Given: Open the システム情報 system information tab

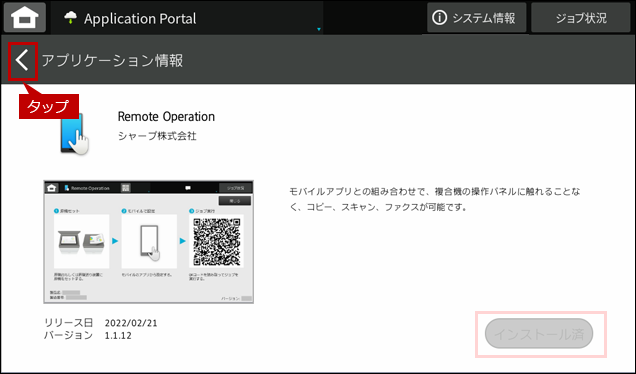Looking at the screenshot, I should (477, 18).
